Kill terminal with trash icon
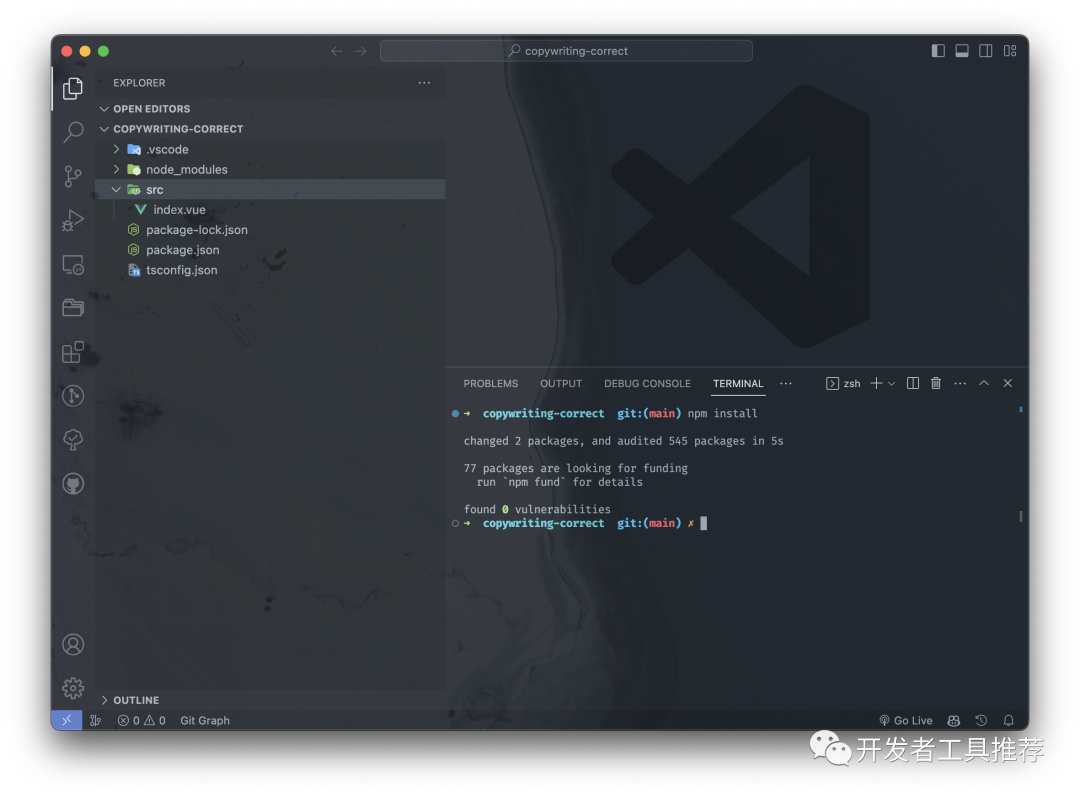 (936, 383)
